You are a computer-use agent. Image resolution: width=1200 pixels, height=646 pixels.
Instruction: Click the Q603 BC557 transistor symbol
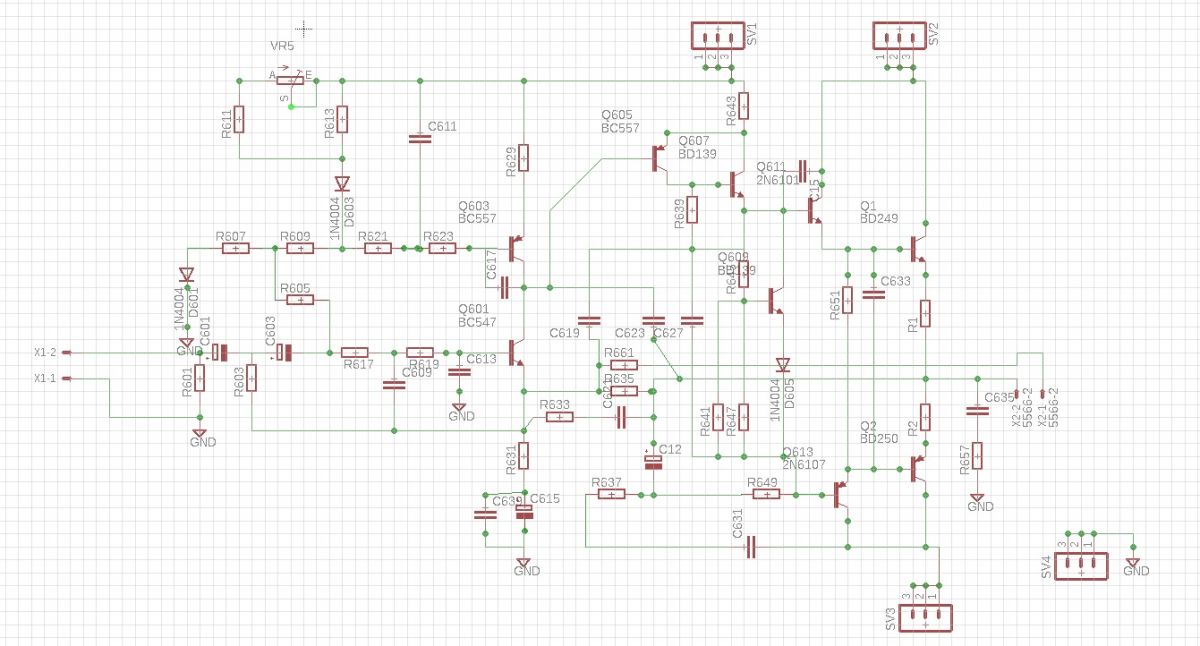516,247
